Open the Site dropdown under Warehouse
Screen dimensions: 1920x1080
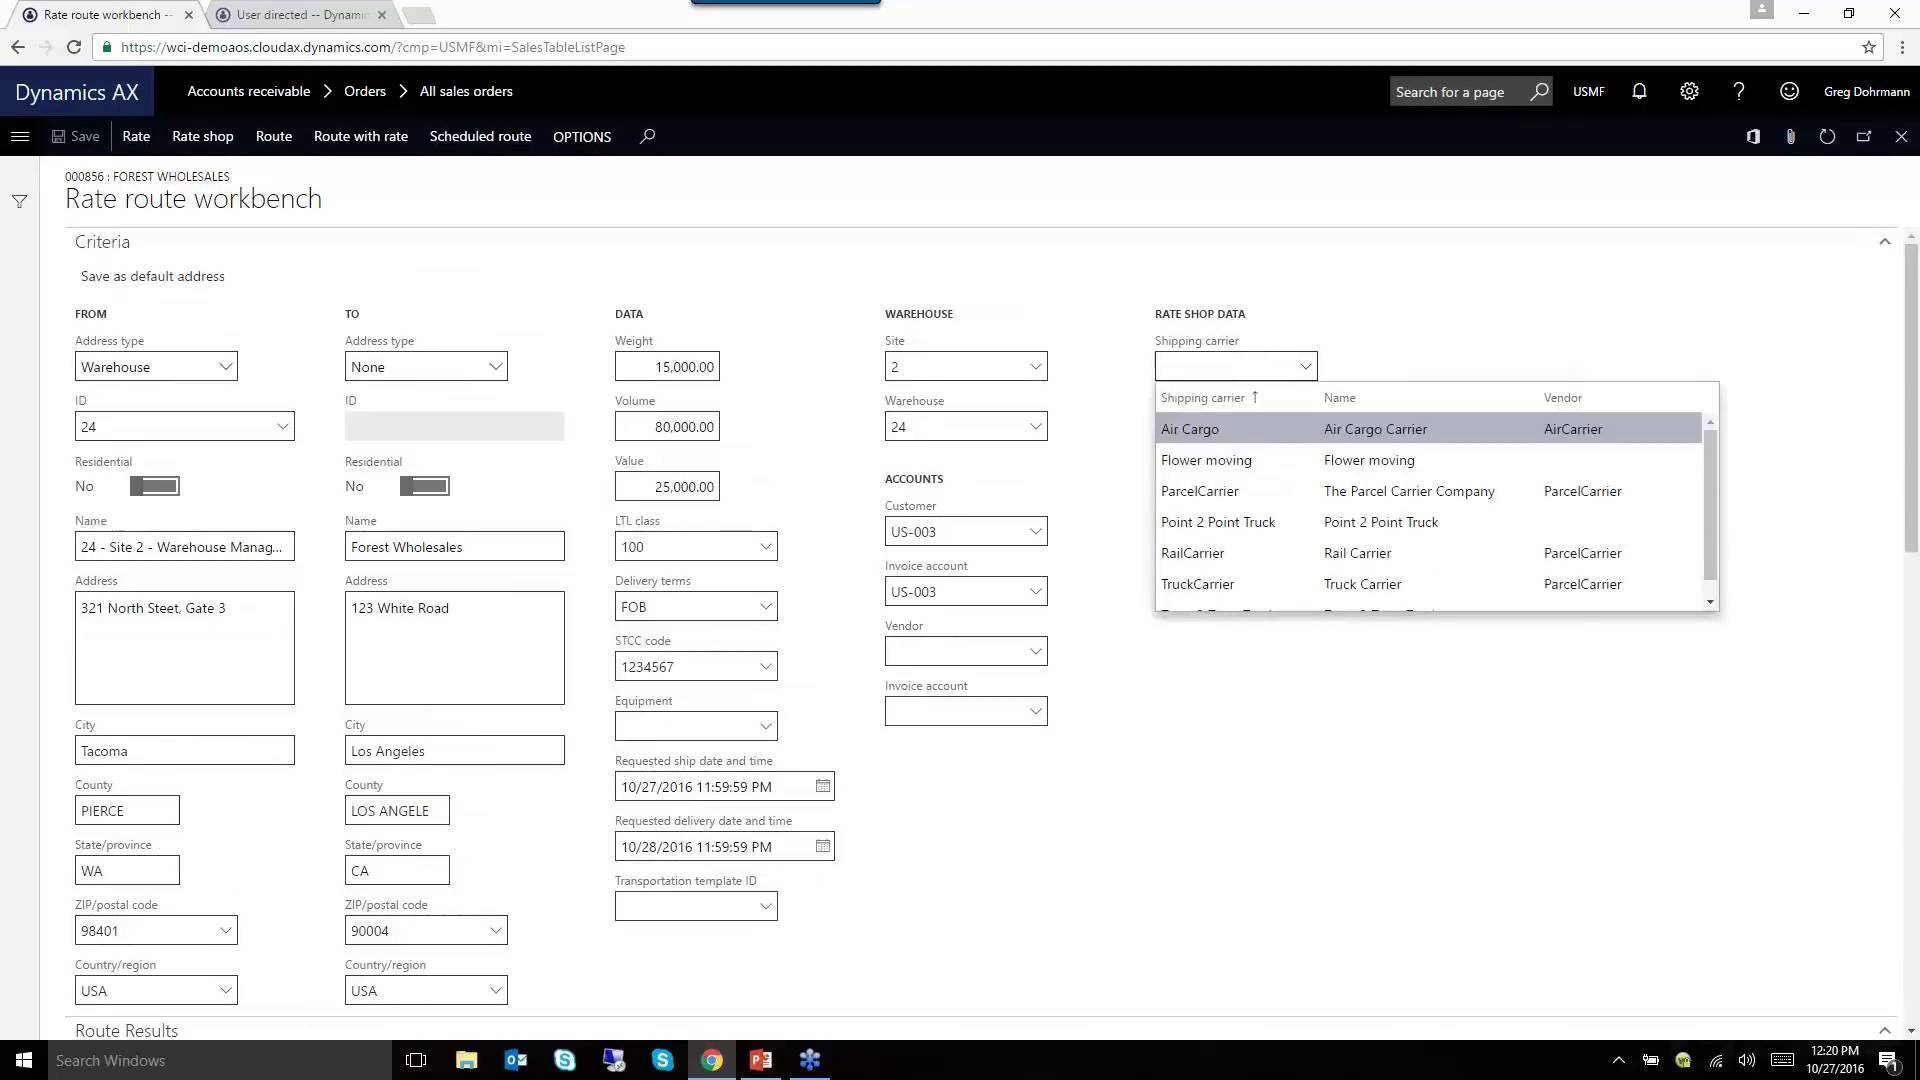click(1035, 366)
